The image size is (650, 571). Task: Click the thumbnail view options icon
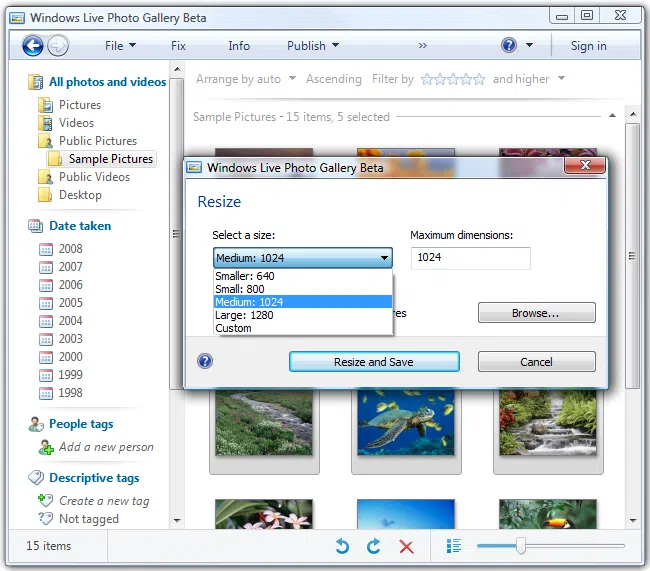tap(454, 546)
